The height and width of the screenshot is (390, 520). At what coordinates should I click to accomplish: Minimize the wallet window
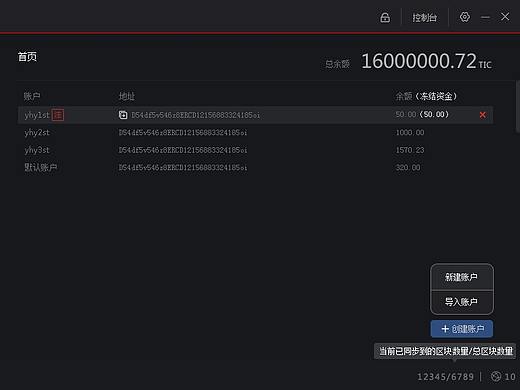click(x=485, y=17)
